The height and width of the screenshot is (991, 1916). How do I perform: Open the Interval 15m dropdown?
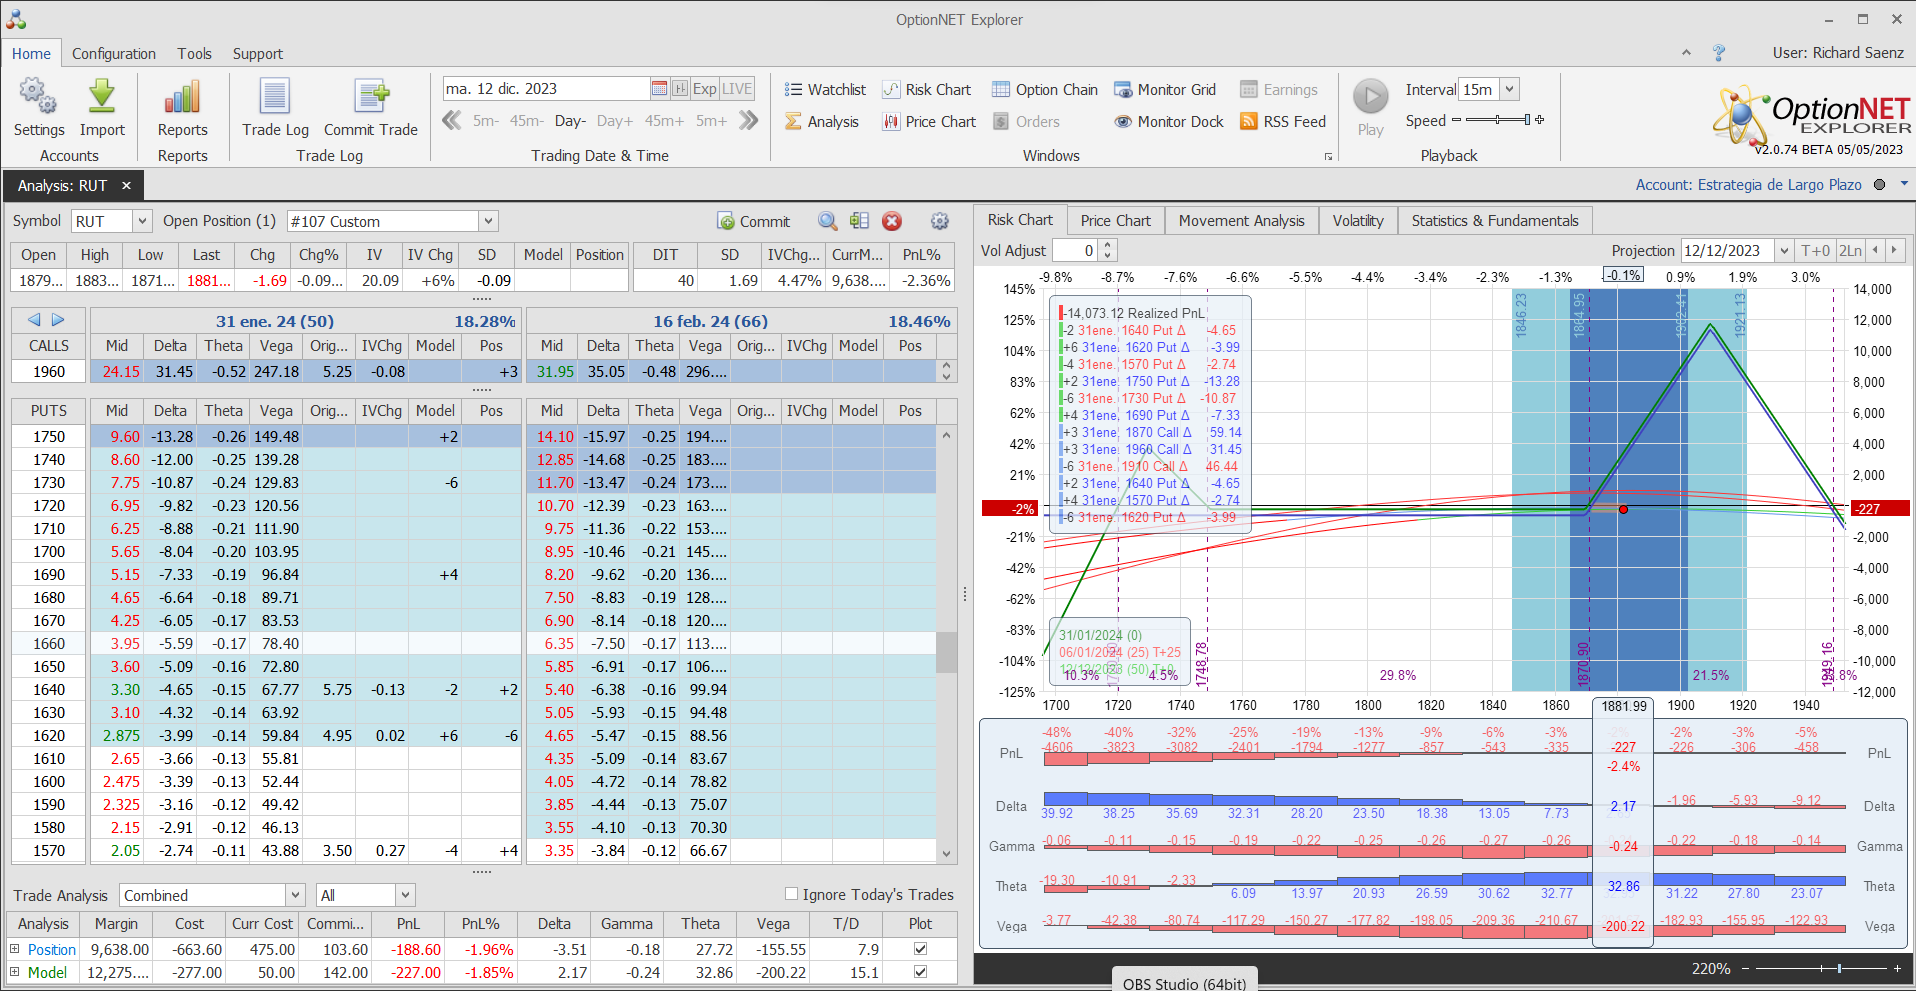[1510, 90]
